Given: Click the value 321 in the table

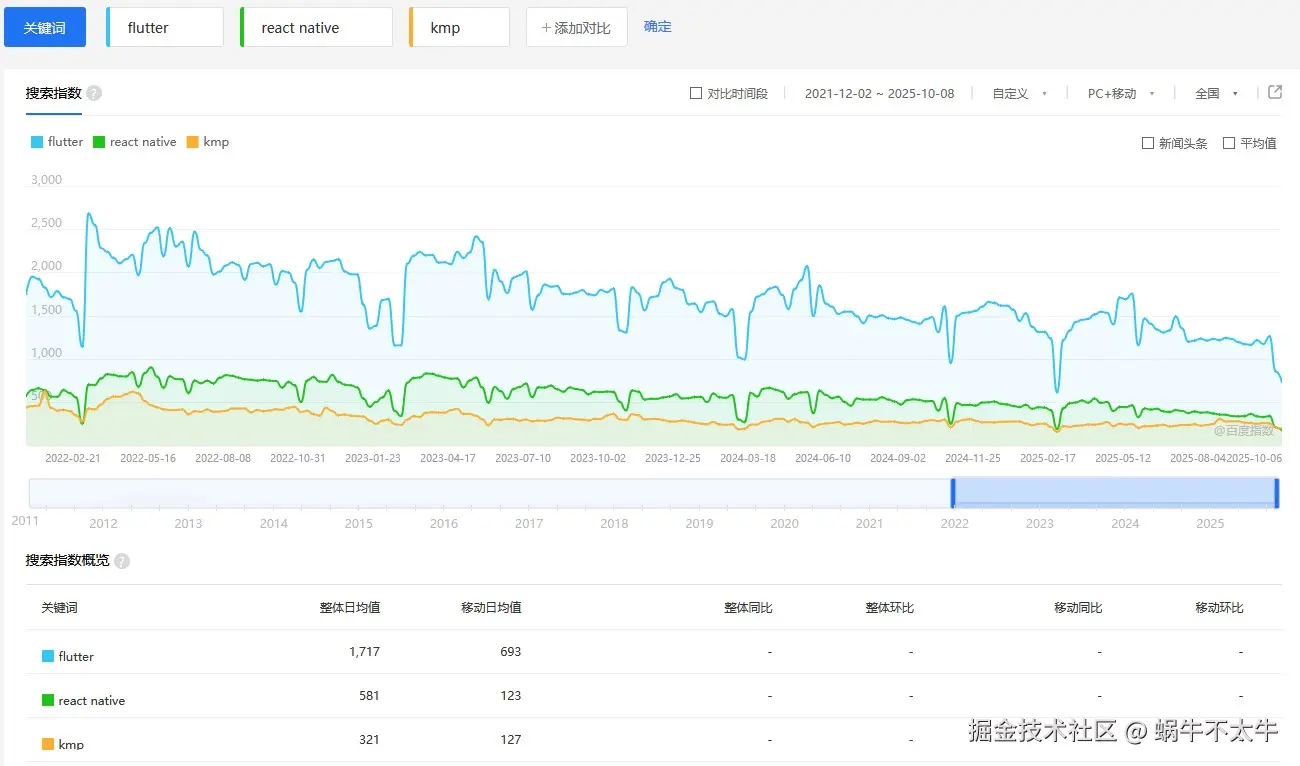Looking at the screenshot, I should pos(369,740).
